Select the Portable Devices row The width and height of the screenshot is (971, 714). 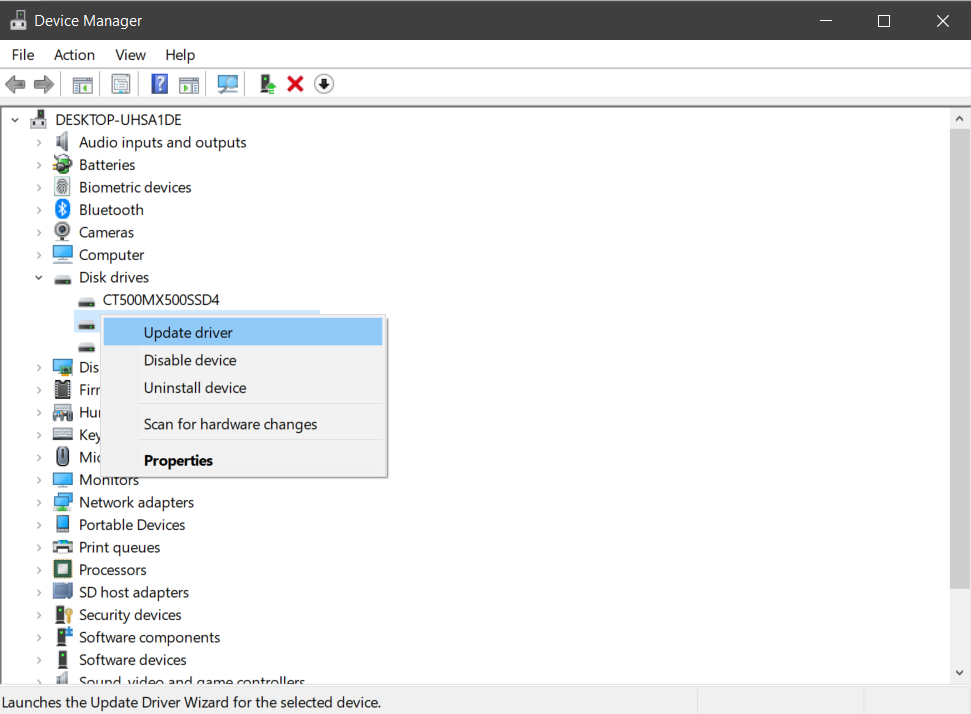click(132, 525)
